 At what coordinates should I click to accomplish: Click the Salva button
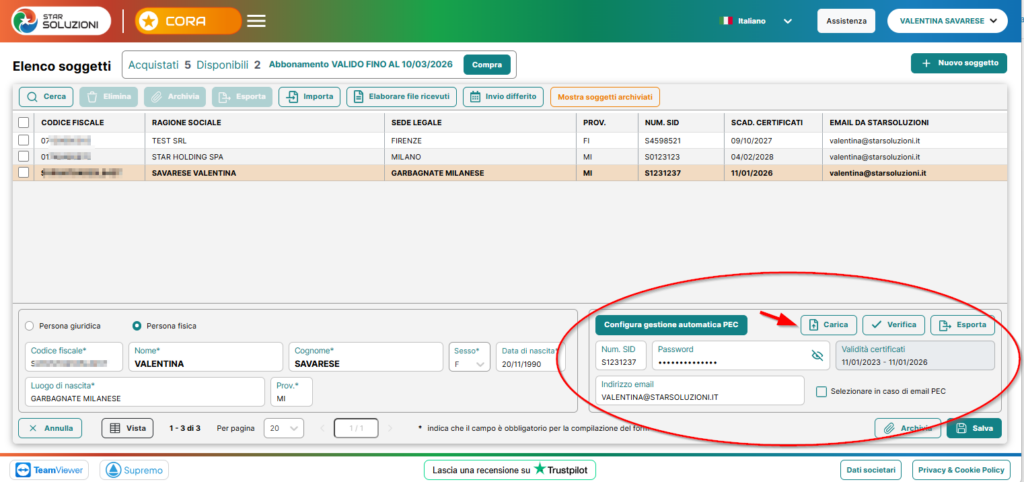coord(974,428)
